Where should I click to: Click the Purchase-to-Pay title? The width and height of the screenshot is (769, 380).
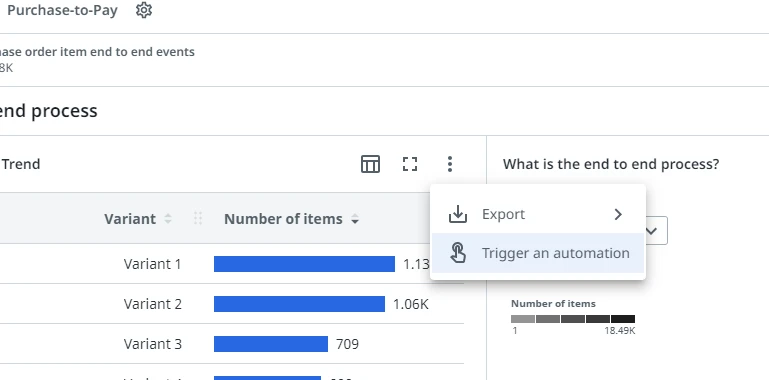tap(62, 10)
